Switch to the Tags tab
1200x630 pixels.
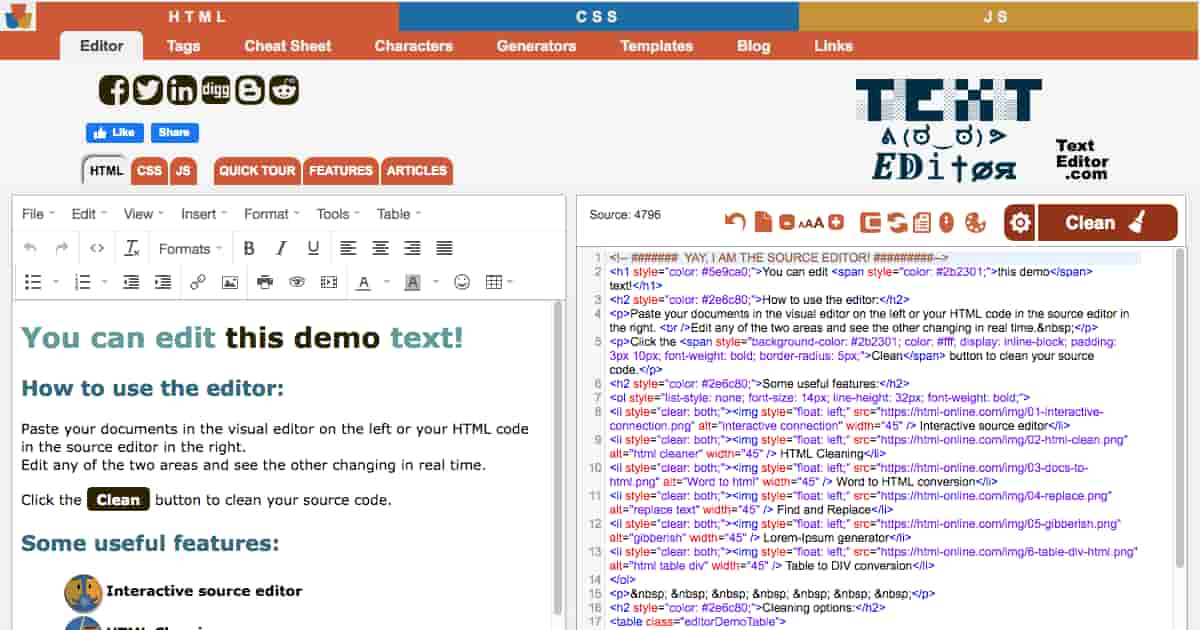[183, 46]
